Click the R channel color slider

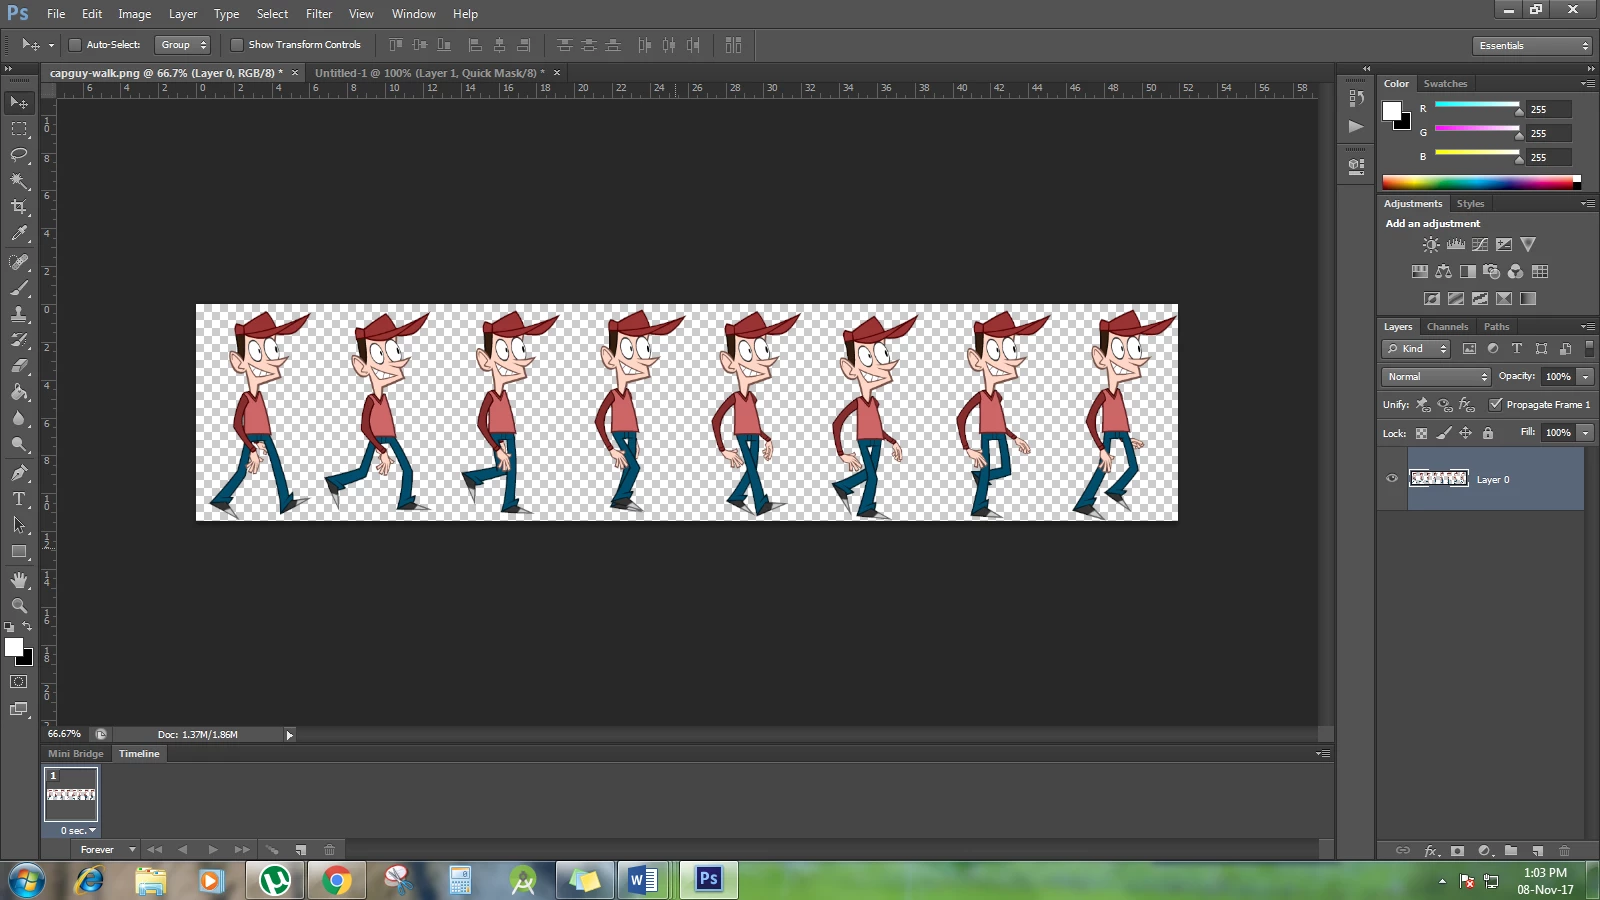(1477, 106)
